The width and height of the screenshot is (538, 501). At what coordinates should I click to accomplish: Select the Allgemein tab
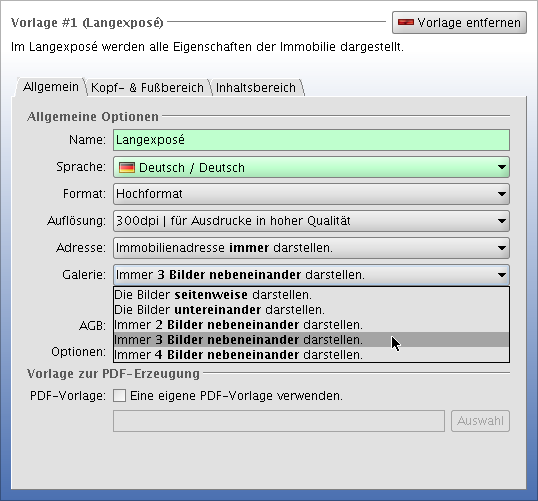[x=51, y=87]
